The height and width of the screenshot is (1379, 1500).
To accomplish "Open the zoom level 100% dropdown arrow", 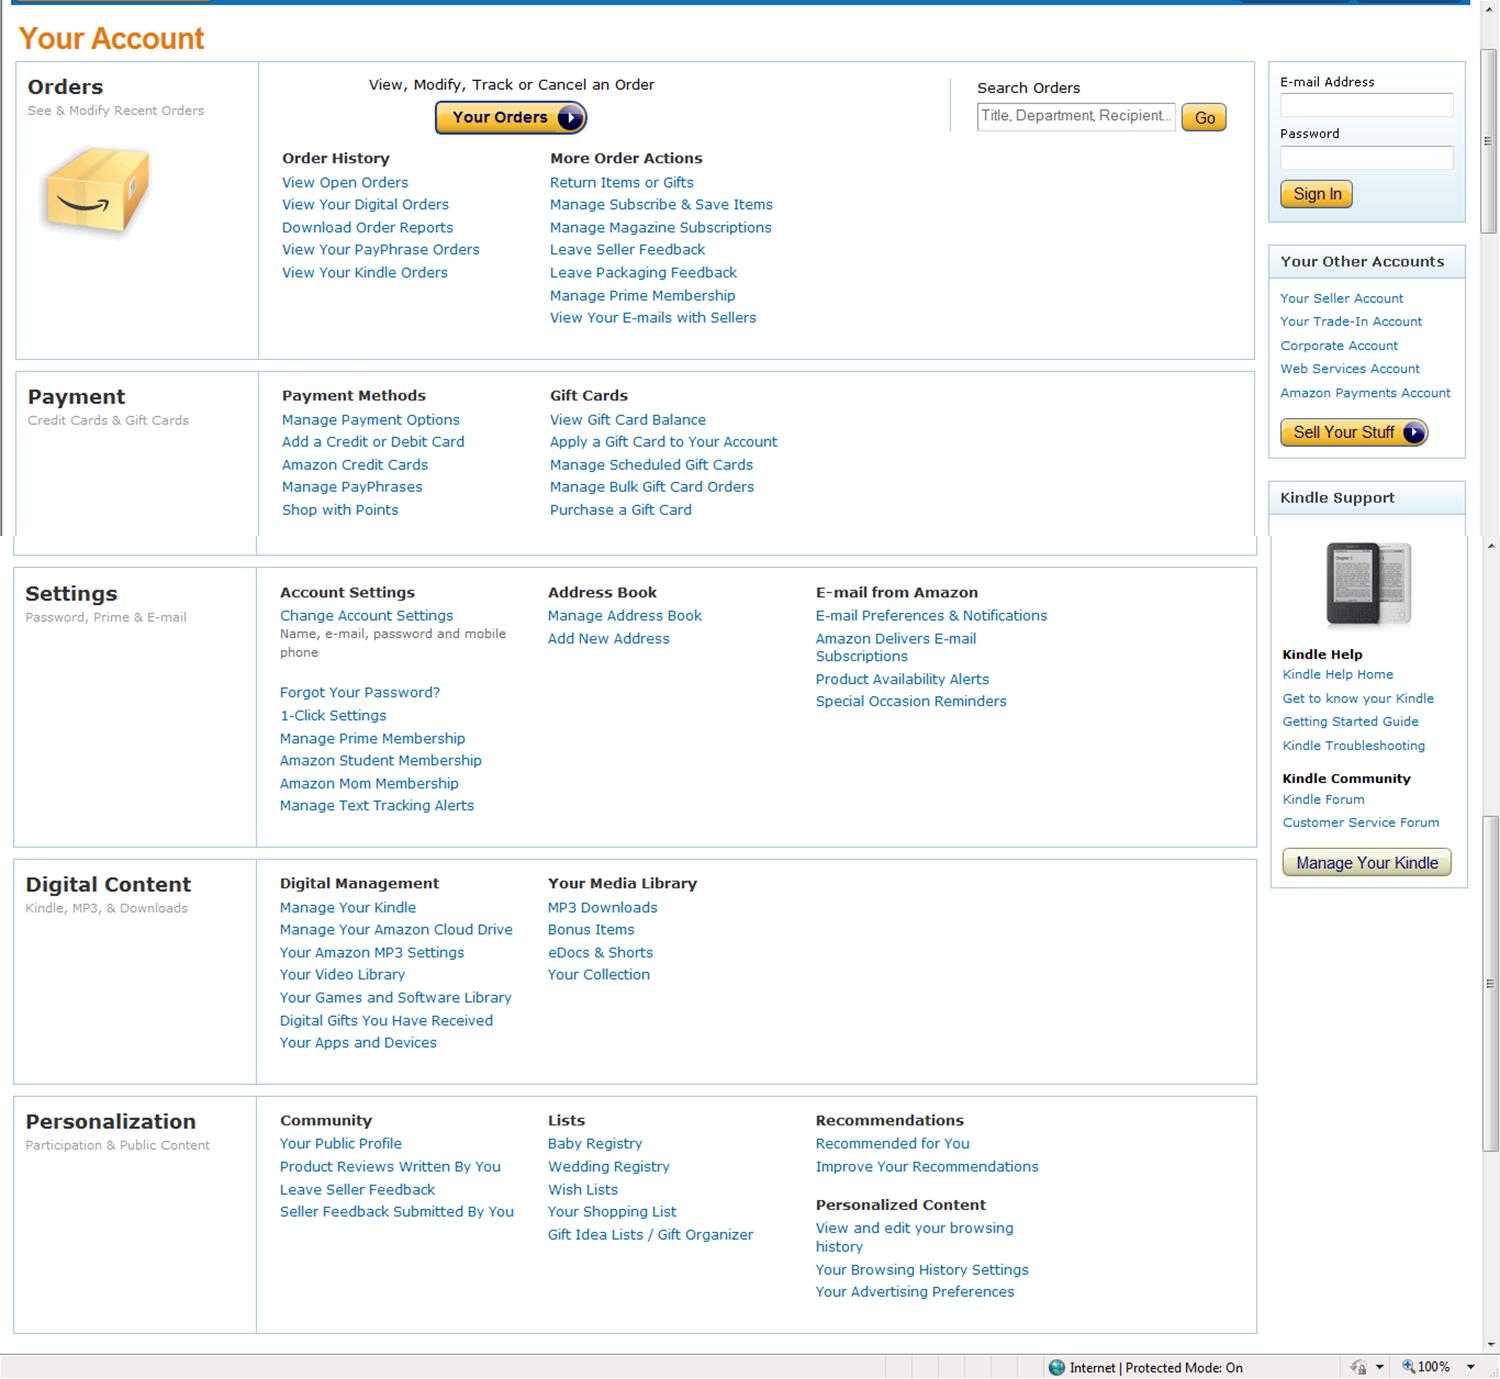I will (1470, 1367).
